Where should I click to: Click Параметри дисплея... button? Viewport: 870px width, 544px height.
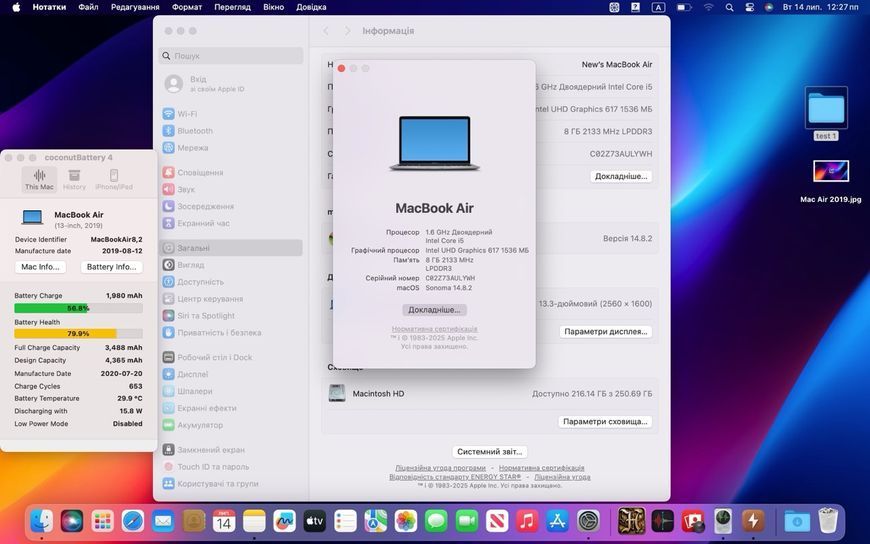pos(606,331)
